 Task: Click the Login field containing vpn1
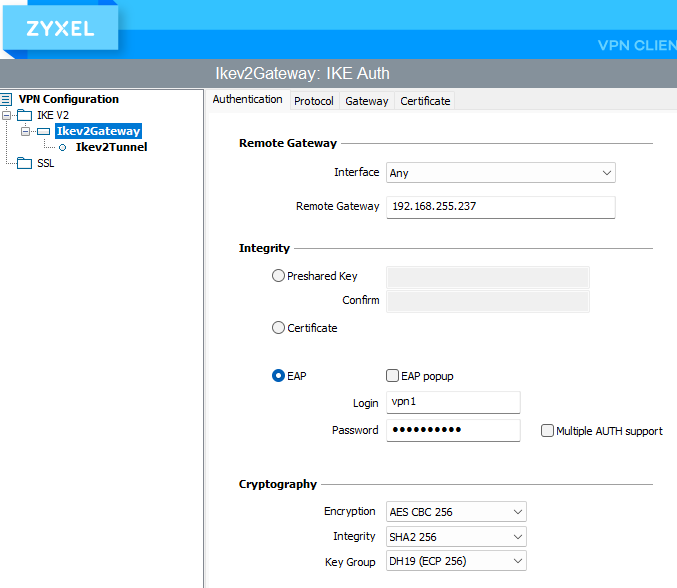tap(453, 402)
